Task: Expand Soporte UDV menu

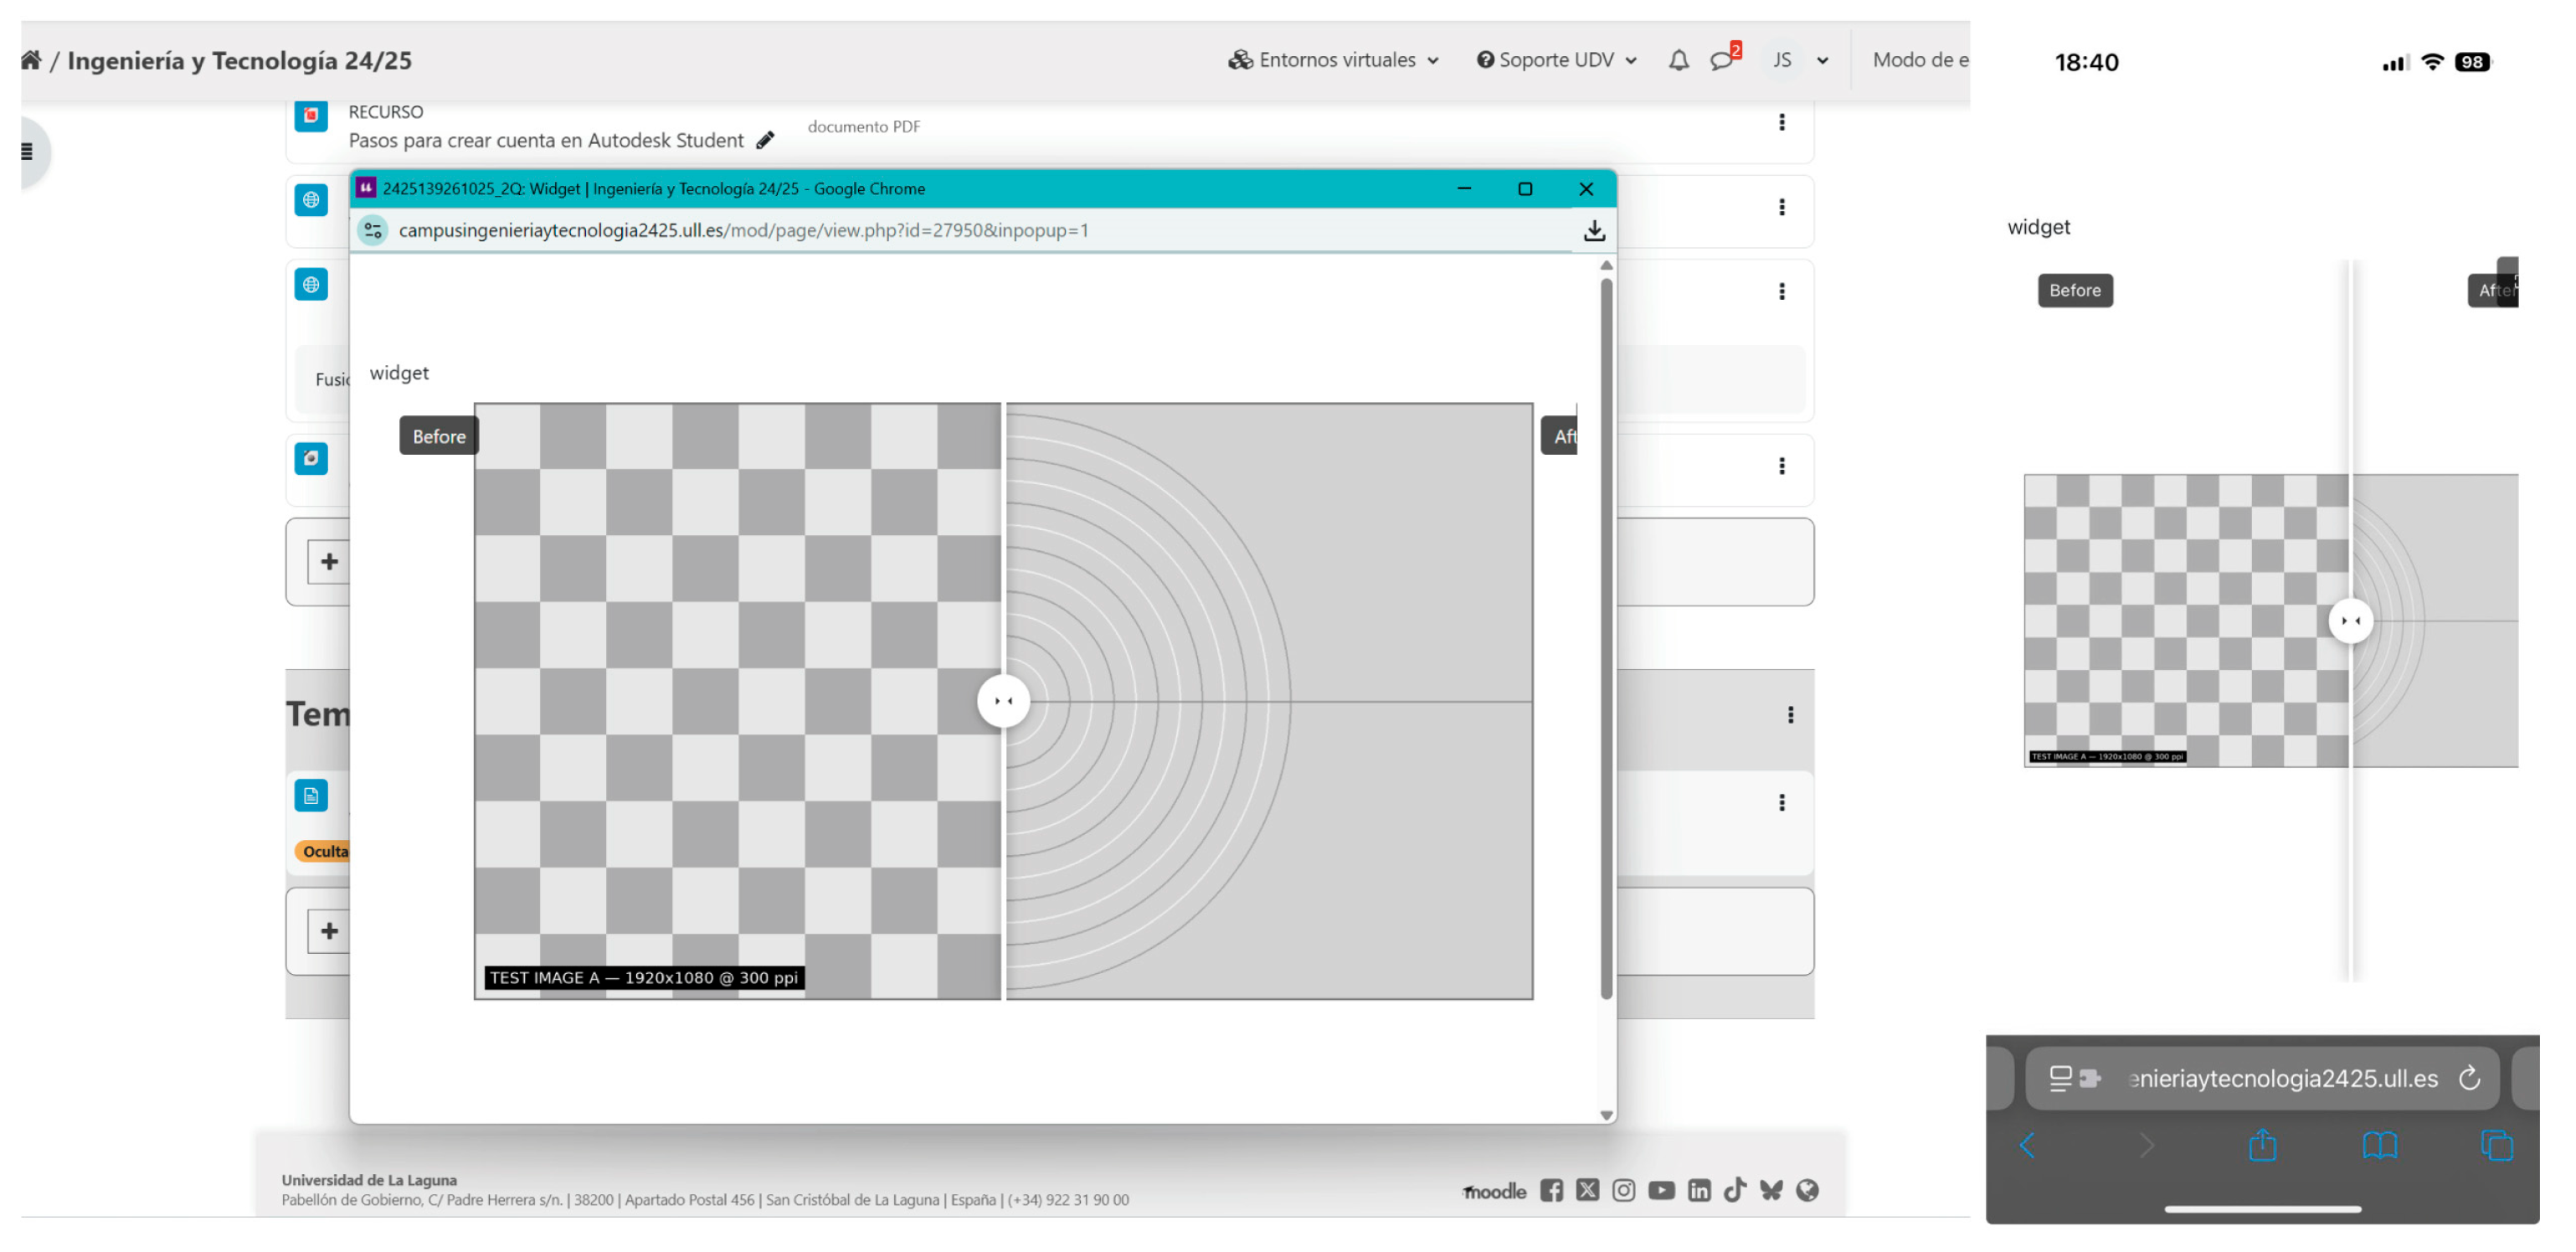Action: point(1557,61)
